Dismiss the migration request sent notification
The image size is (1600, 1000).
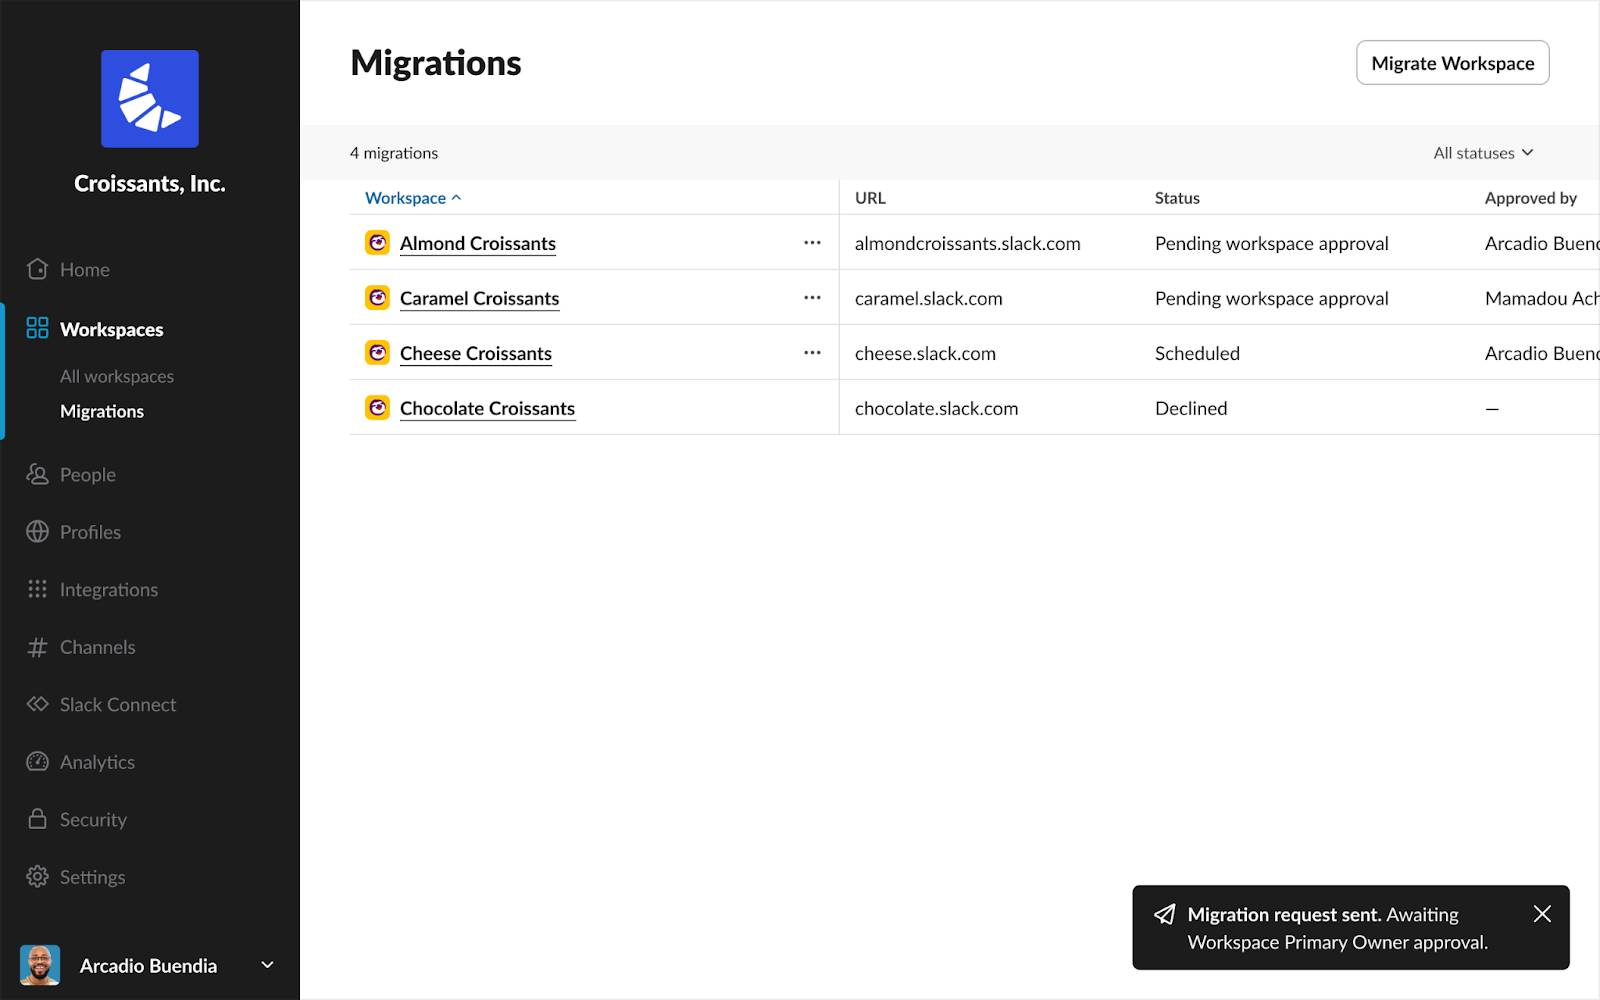point(1542,914)
